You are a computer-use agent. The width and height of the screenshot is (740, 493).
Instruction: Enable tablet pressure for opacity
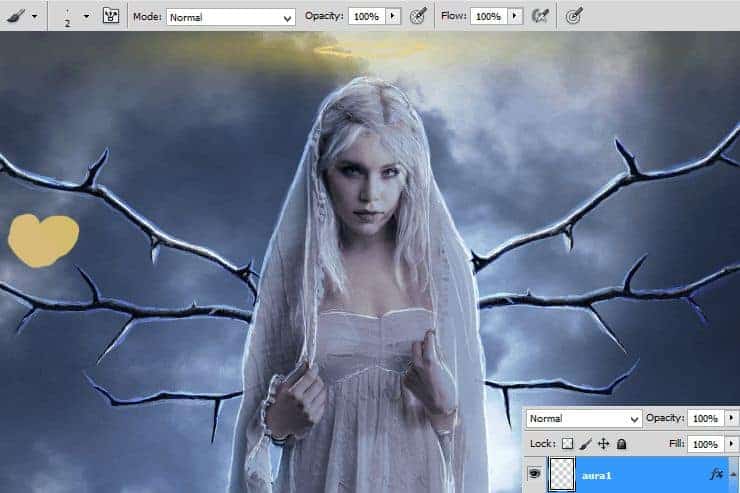point(419,16)
